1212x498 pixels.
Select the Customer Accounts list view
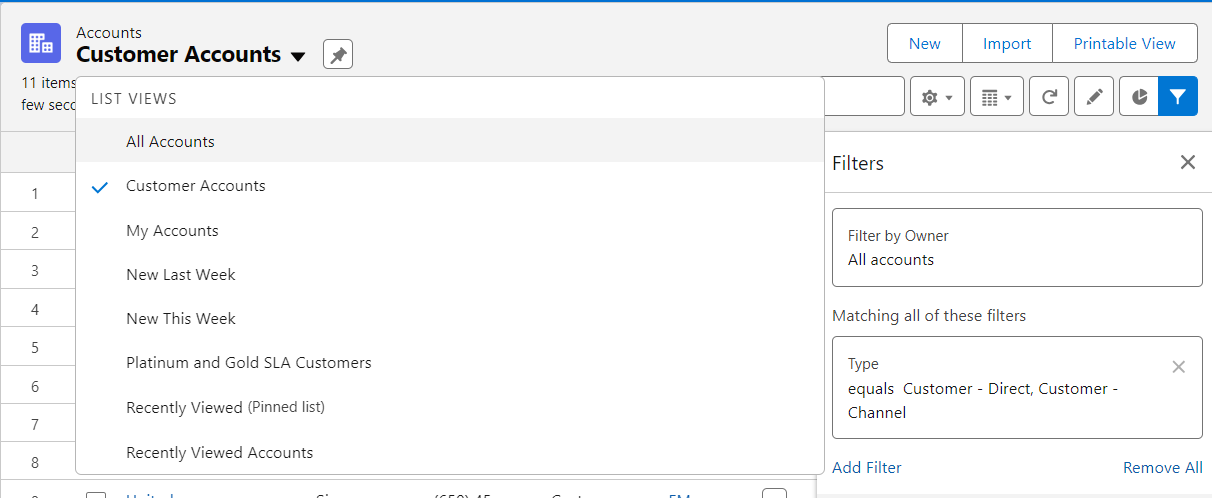coord(450,186)
